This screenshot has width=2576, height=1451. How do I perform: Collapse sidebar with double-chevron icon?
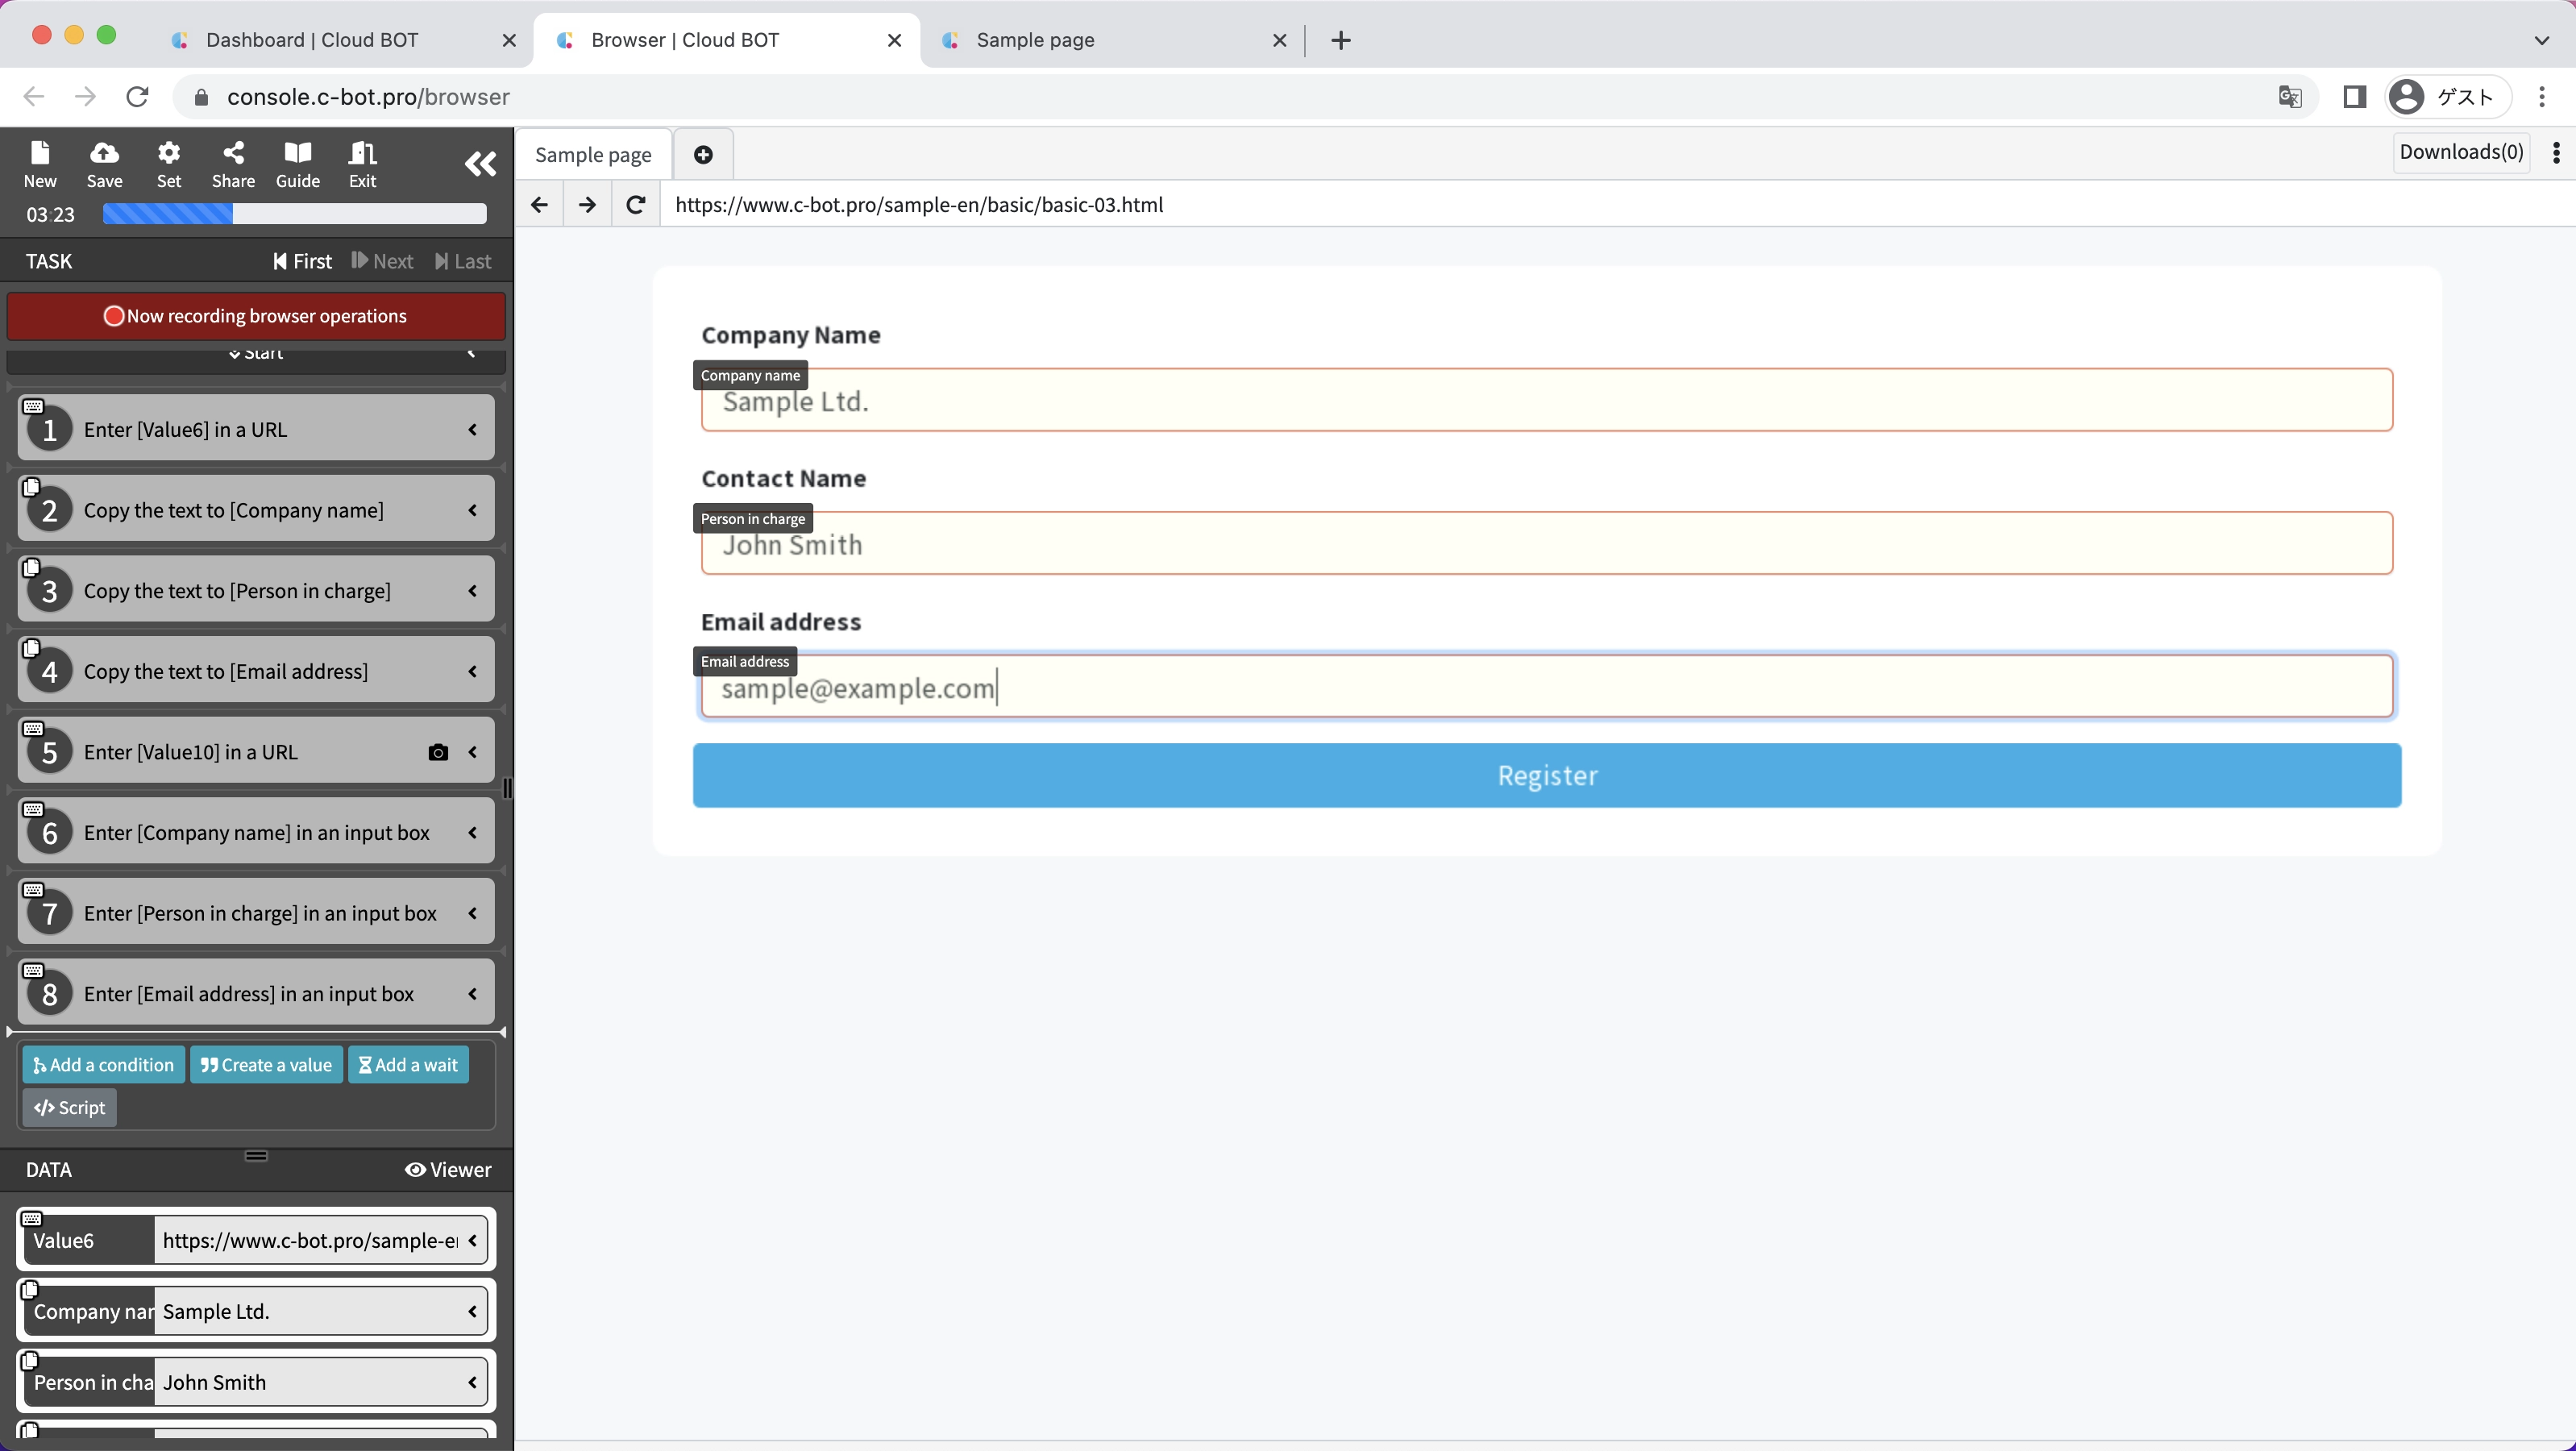click(480, 164)
